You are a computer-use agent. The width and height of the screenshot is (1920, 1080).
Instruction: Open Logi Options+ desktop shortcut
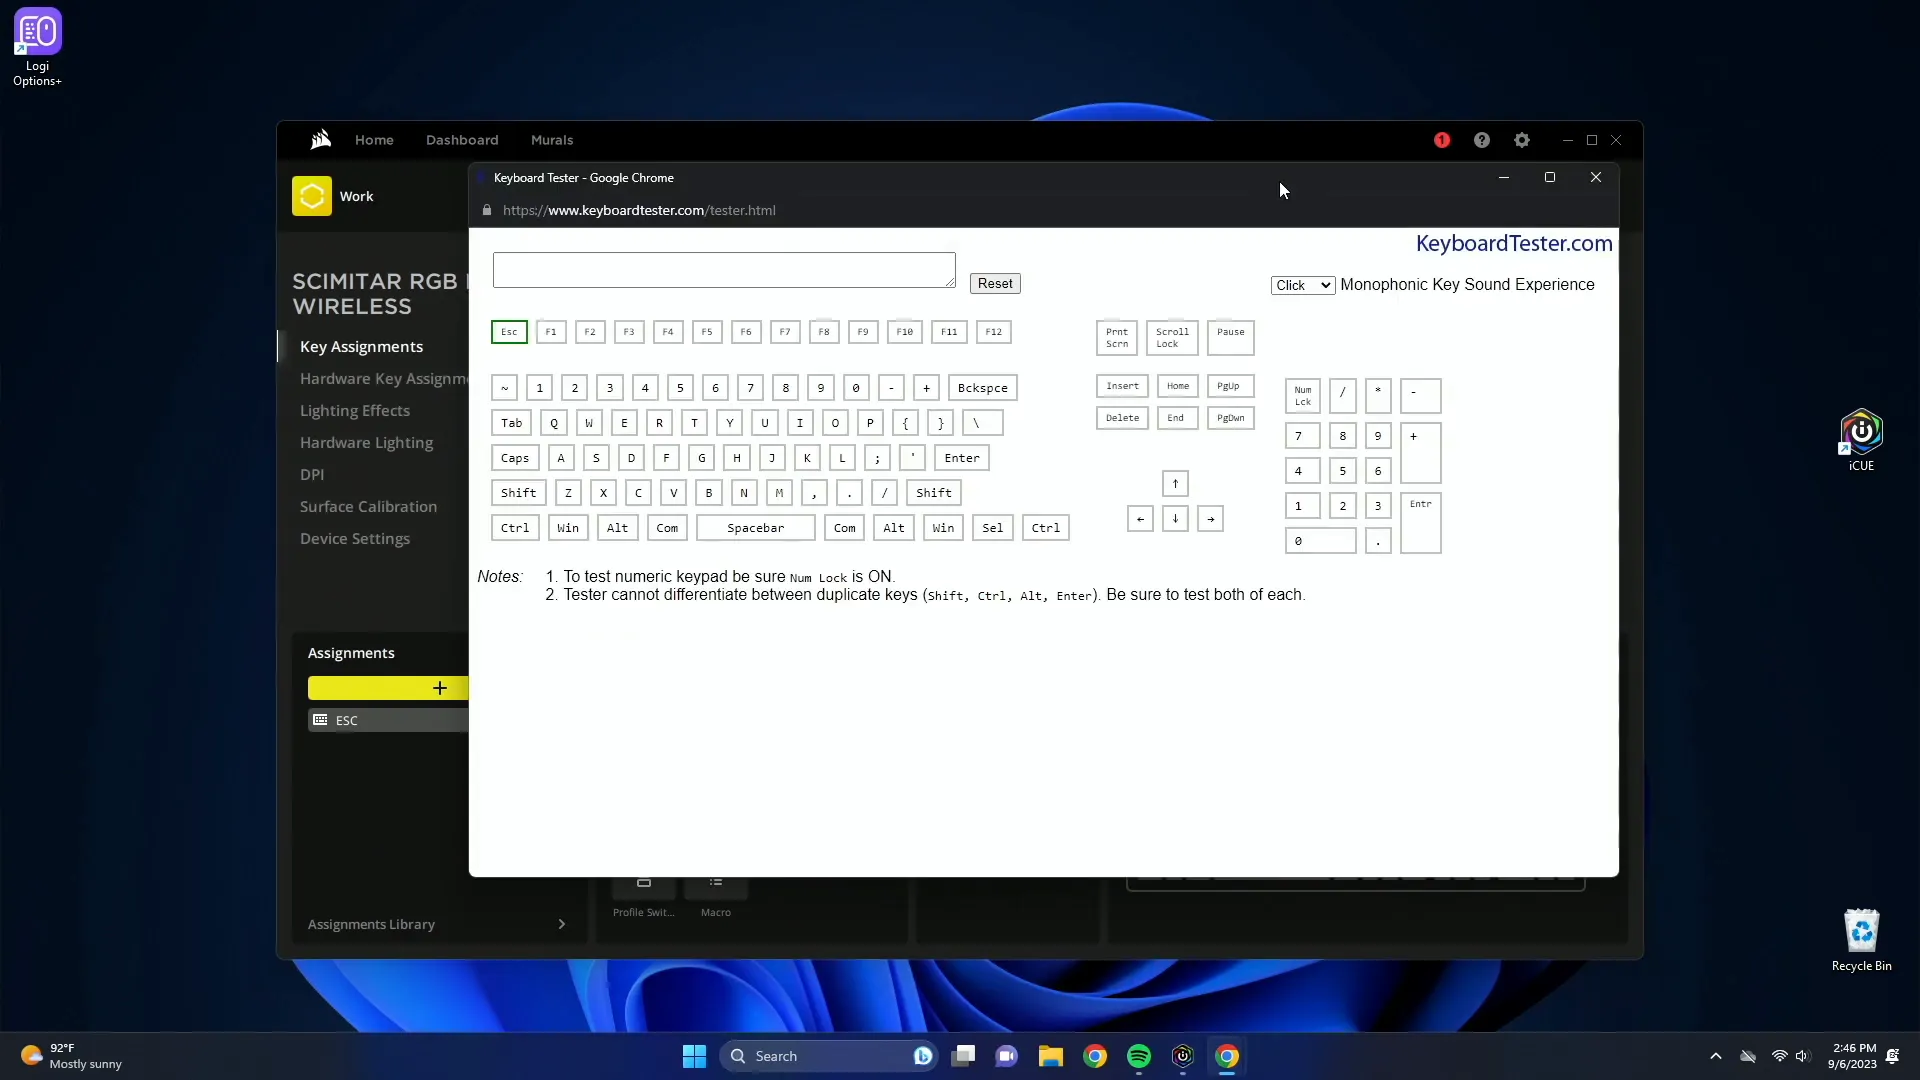click(x=37, y=47)
